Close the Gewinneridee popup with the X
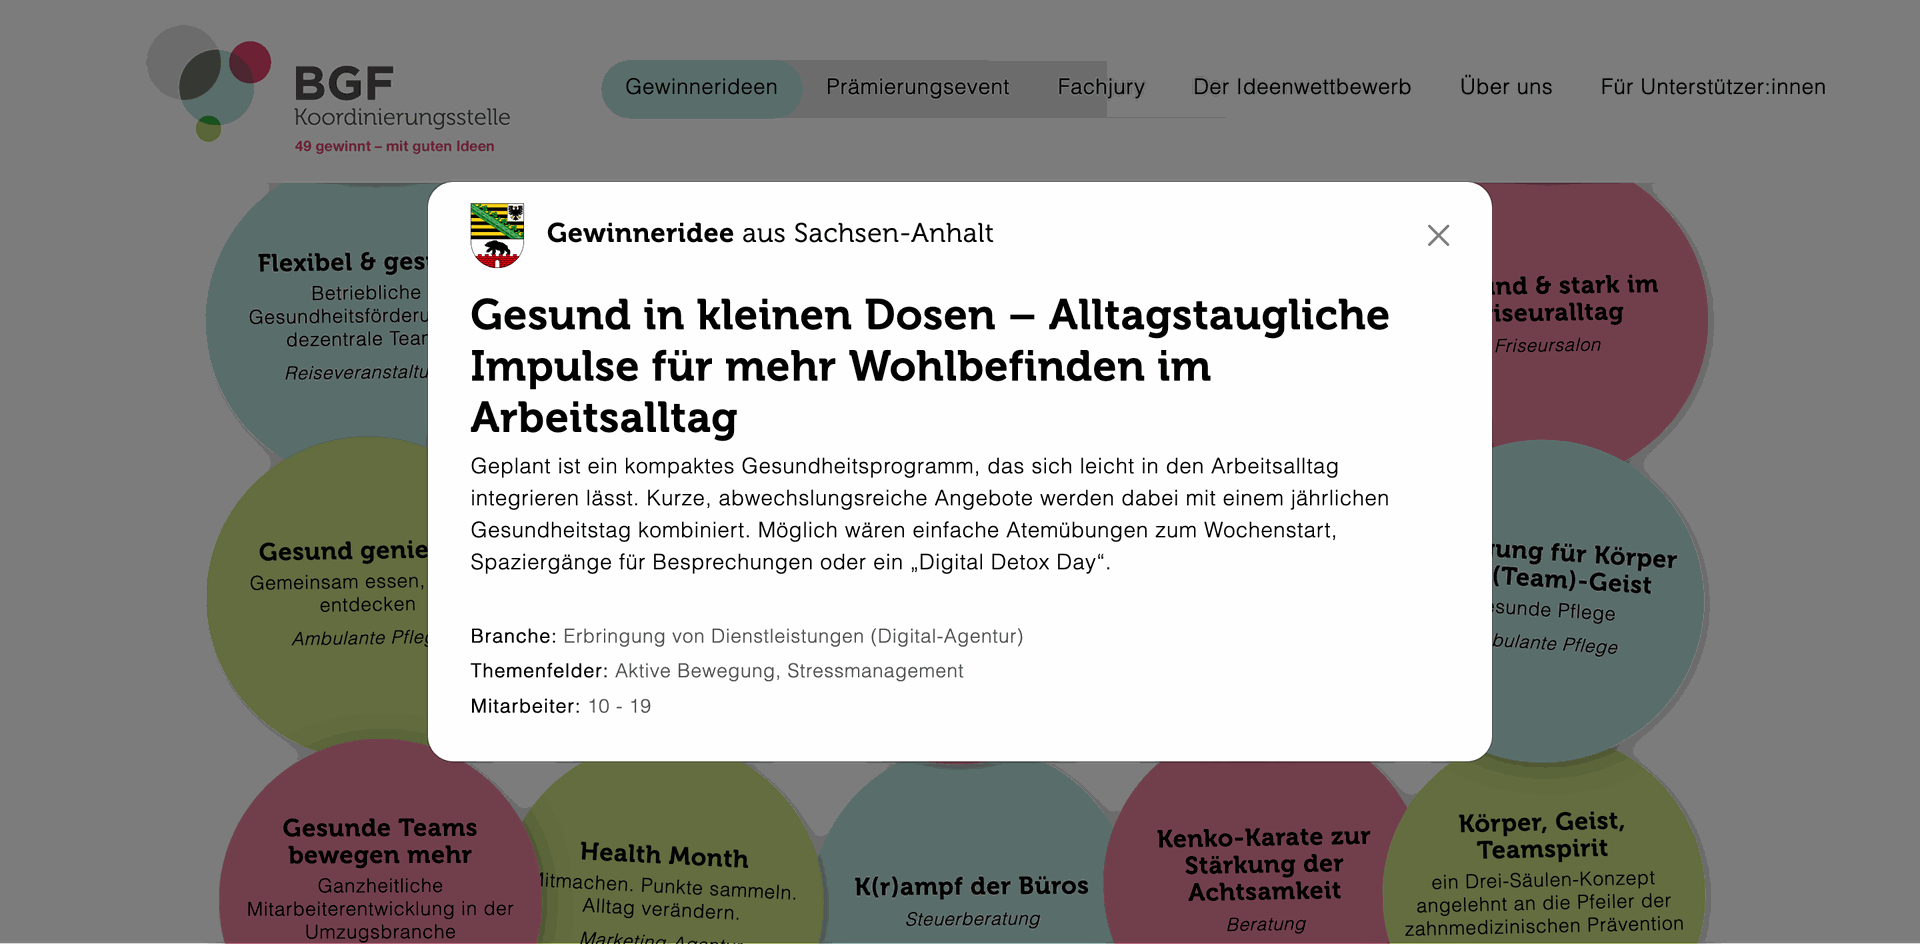1920x944 pixels. [1438, 235]
